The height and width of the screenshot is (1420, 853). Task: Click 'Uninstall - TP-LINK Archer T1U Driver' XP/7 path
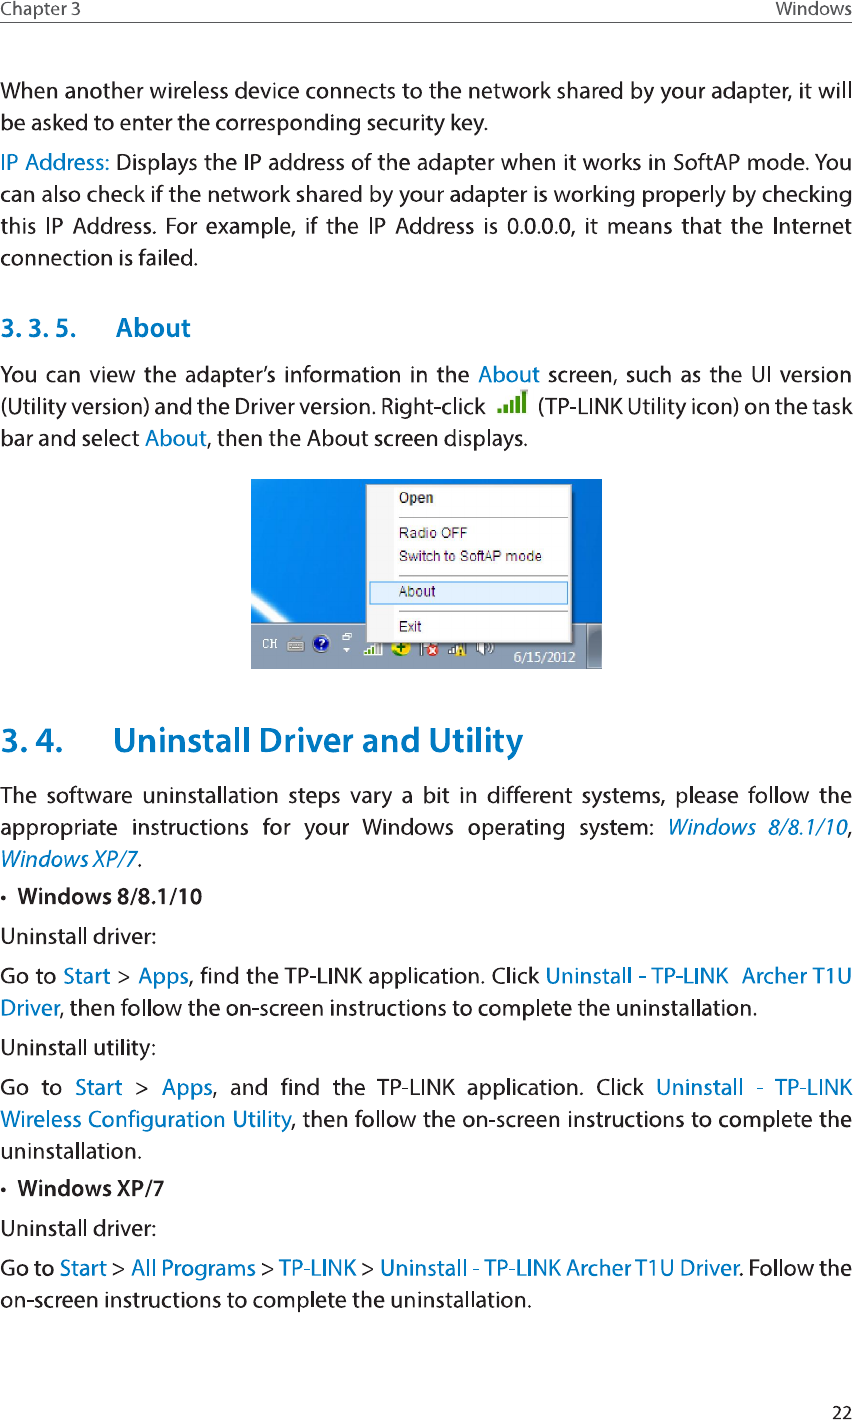(559, 1268)
